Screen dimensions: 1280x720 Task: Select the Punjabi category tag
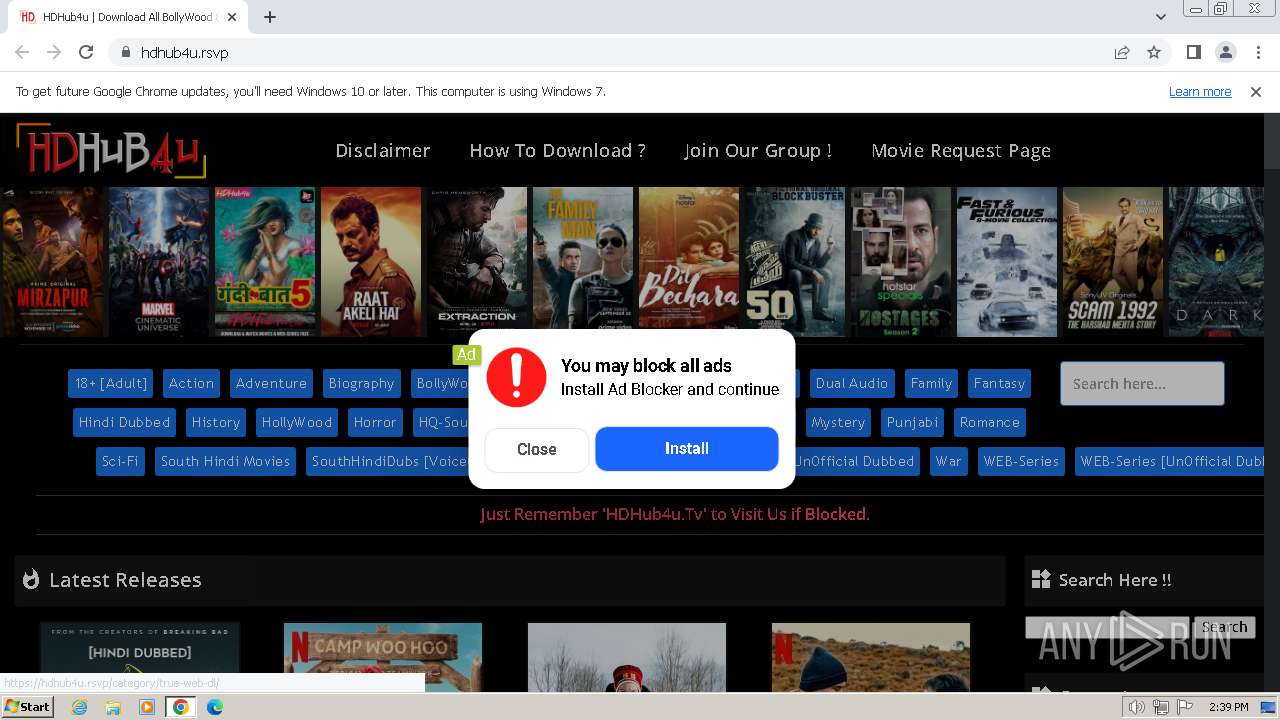click(913, 423)
